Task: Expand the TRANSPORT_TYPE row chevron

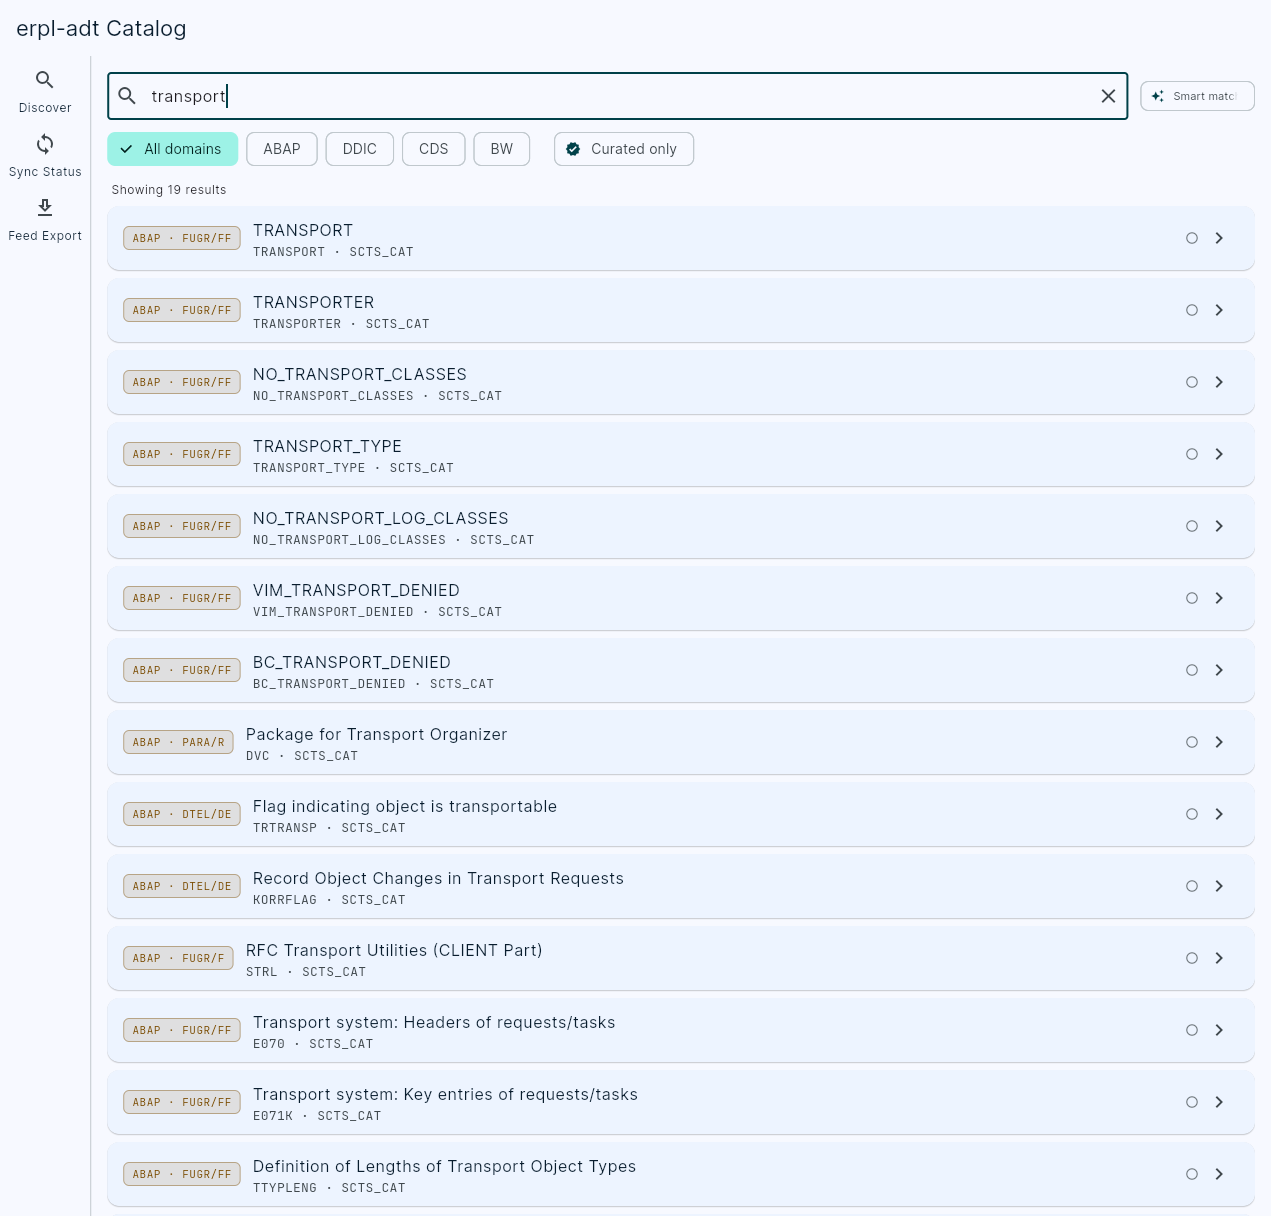Action: 1219,454
